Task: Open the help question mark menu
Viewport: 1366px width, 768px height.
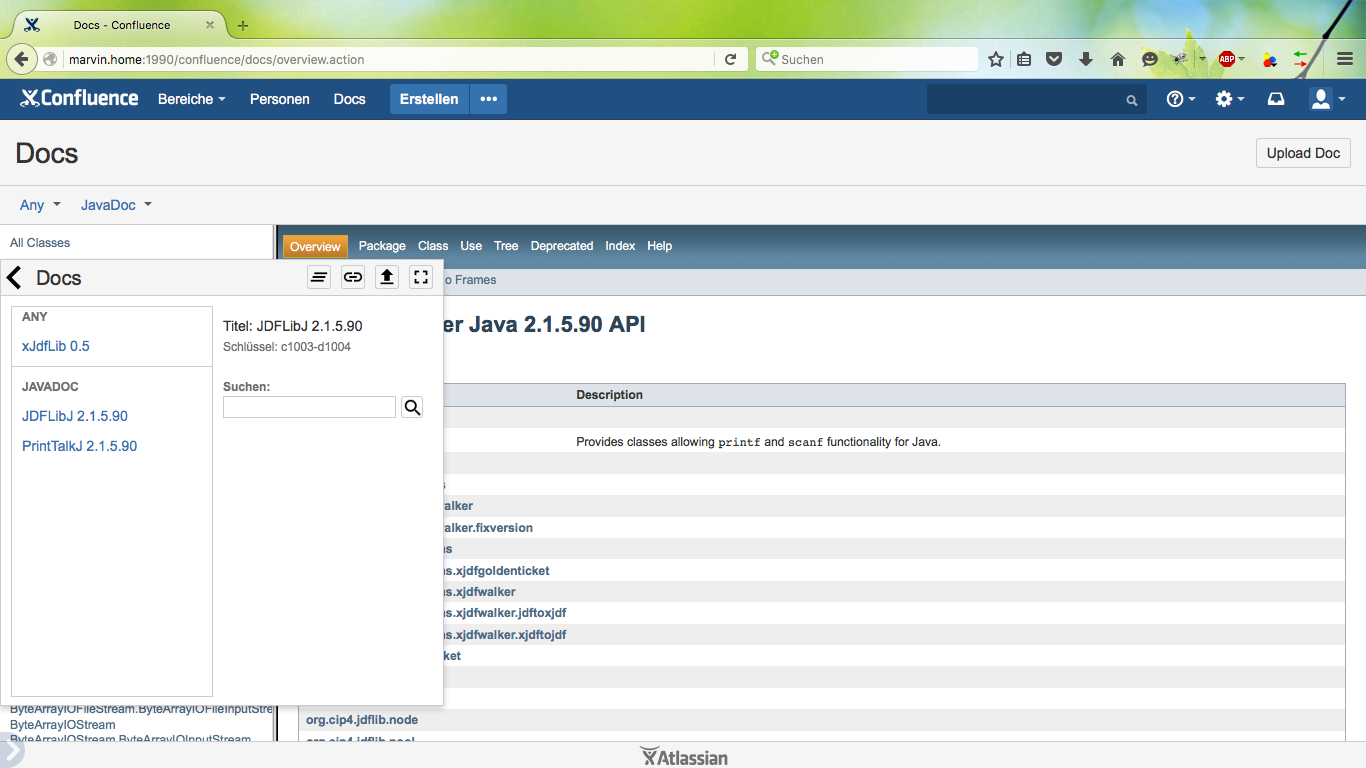Action: [x=1181, y=99]
